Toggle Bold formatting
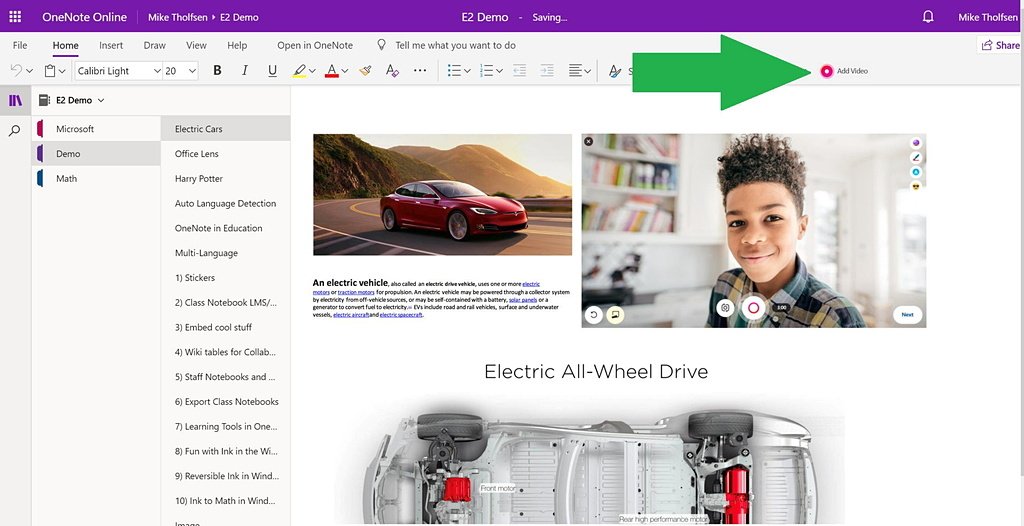 217,71
